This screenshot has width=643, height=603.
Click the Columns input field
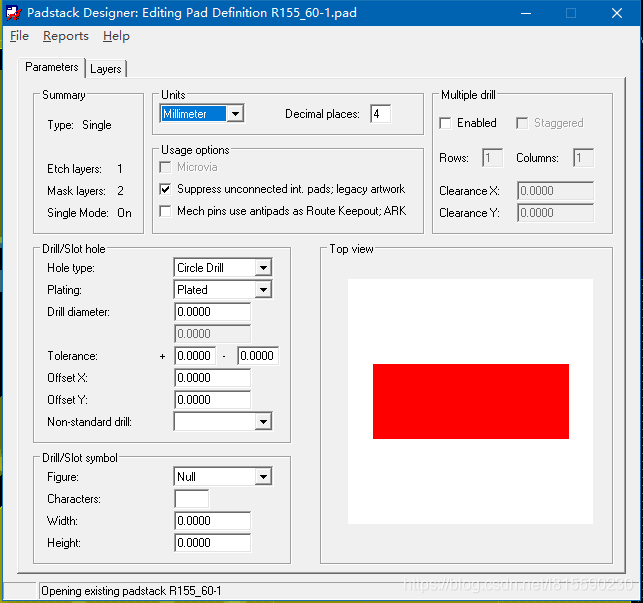point(584,158)
